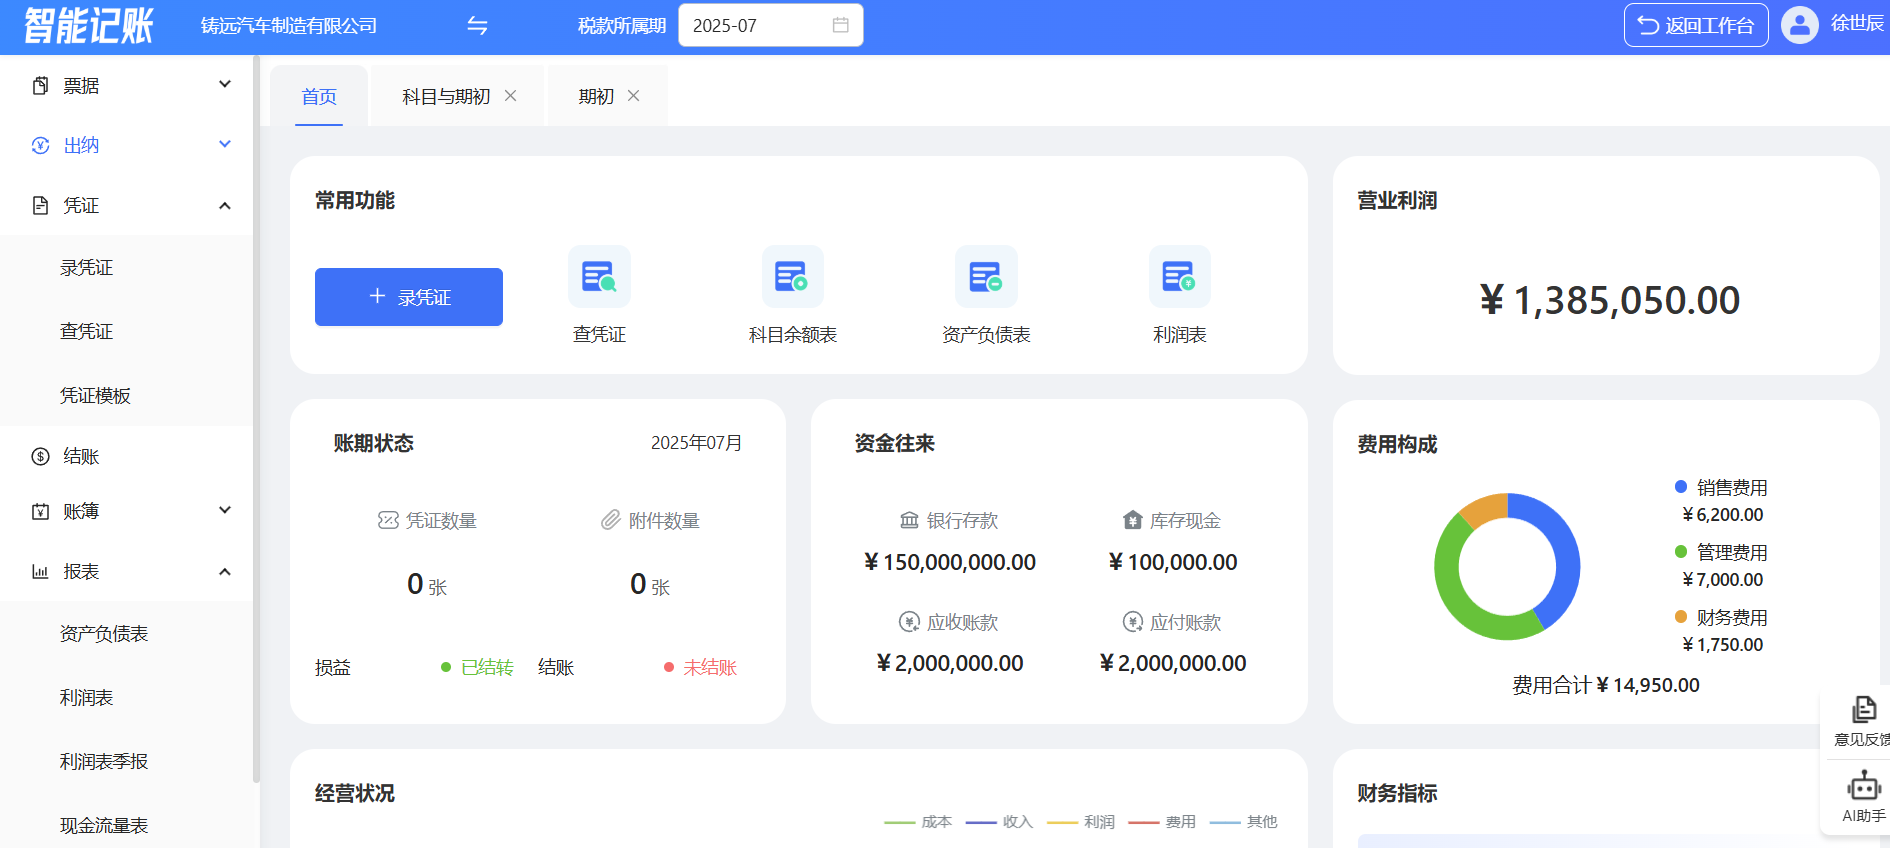Click the user avatar icon
The width and height of the screenshot is (1890, 848).
click(x=1799, y=25)
